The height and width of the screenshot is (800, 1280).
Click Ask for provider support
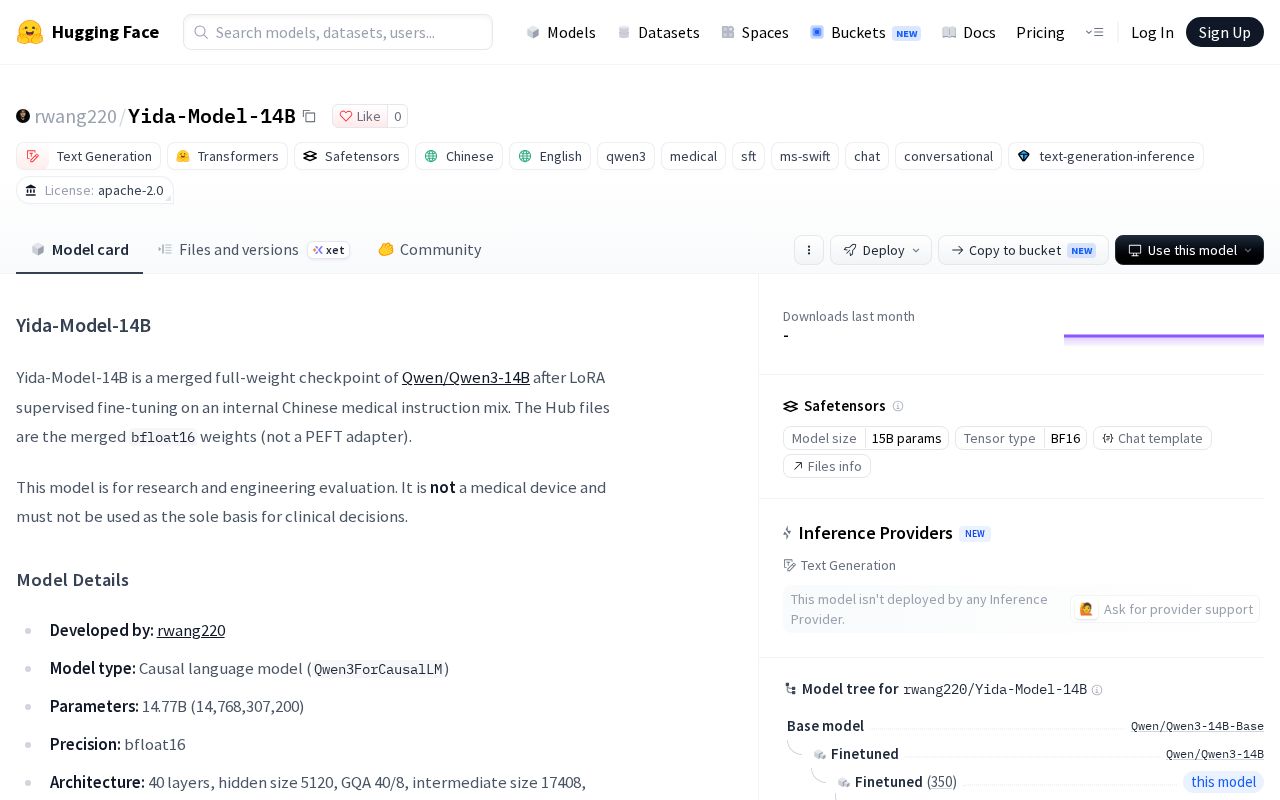point(1165,609)
